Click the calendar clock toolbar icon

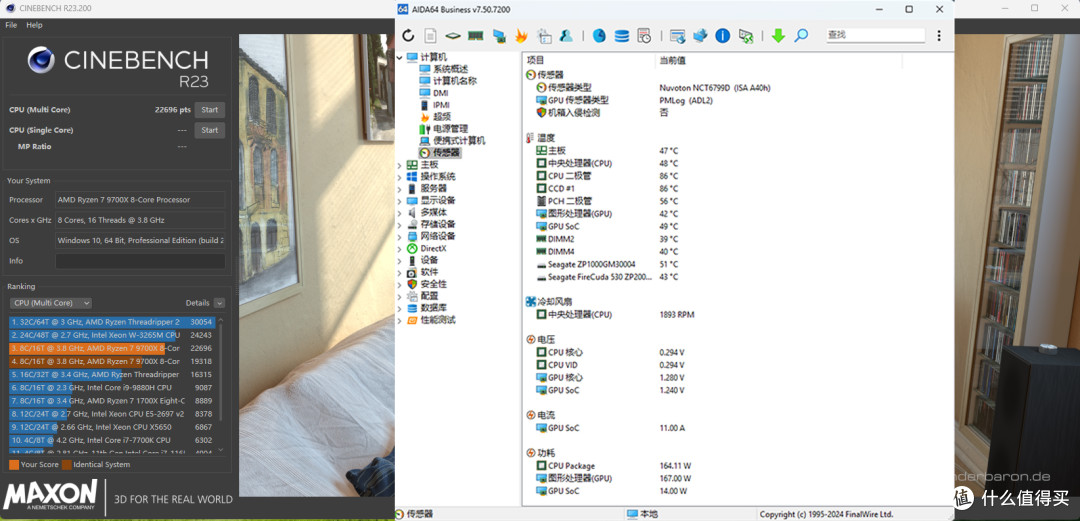[644, 36]
